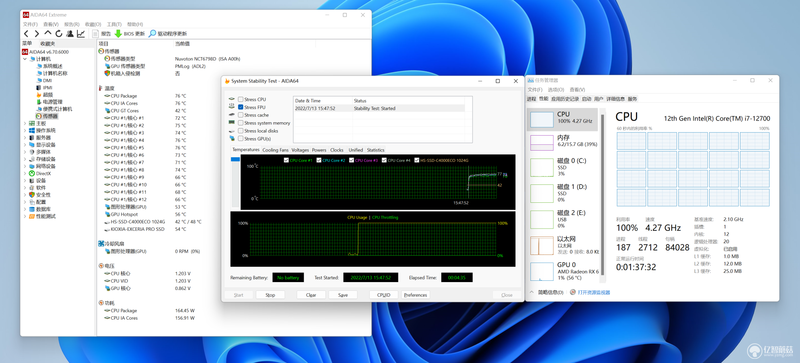Switch to the Cooling Fans tab
The height and width of the screenshot is (363, 800).
(x=276, y=150)
